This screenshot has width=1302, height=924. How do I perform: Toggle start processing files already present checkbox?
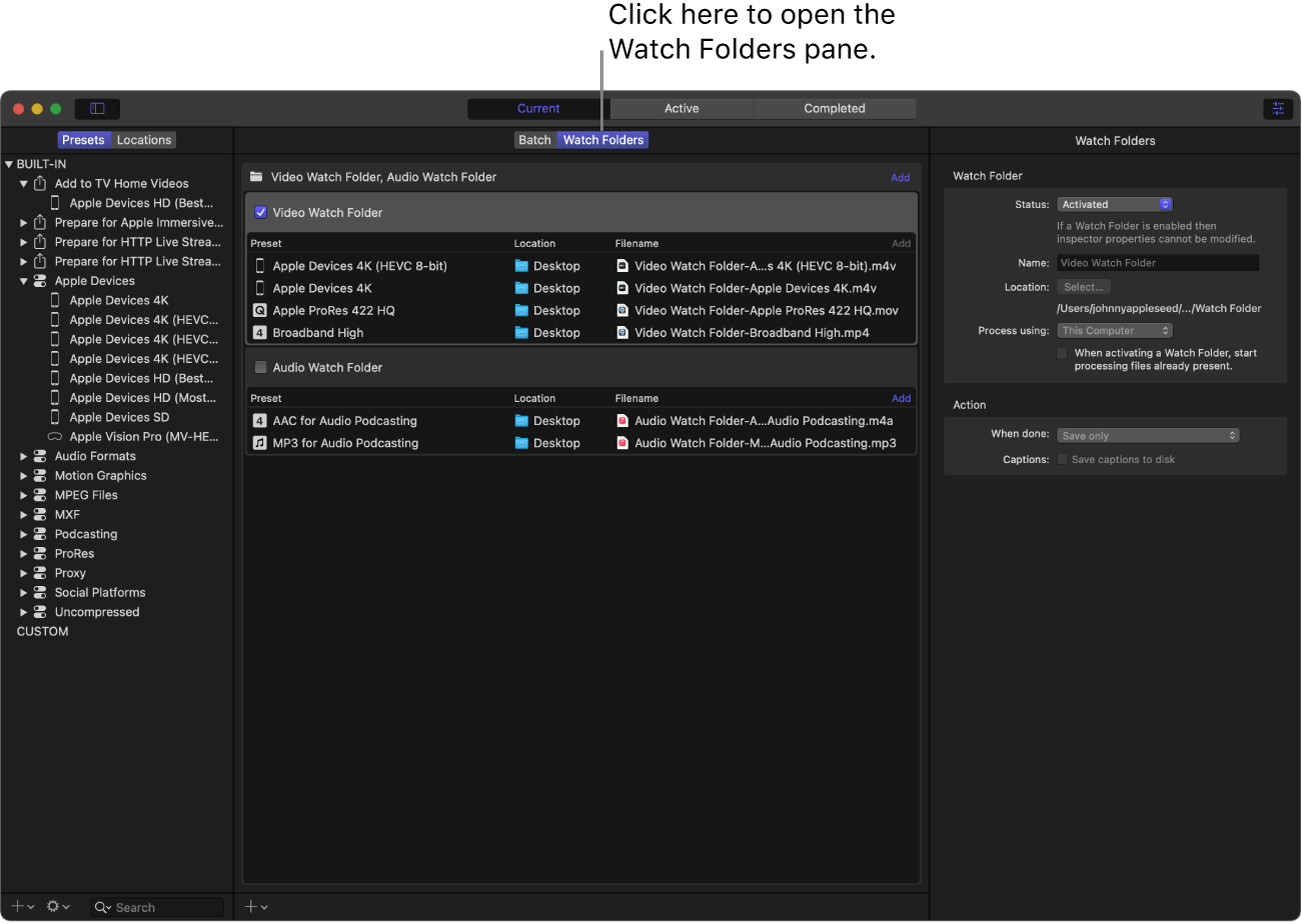(1062, 353)
